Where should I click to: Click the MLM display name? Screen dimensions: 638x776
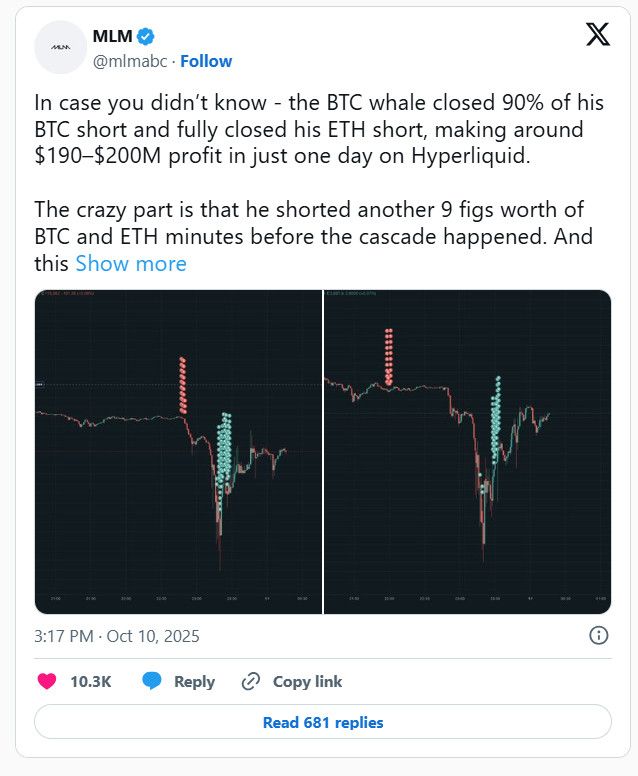(x=112, y=37)
